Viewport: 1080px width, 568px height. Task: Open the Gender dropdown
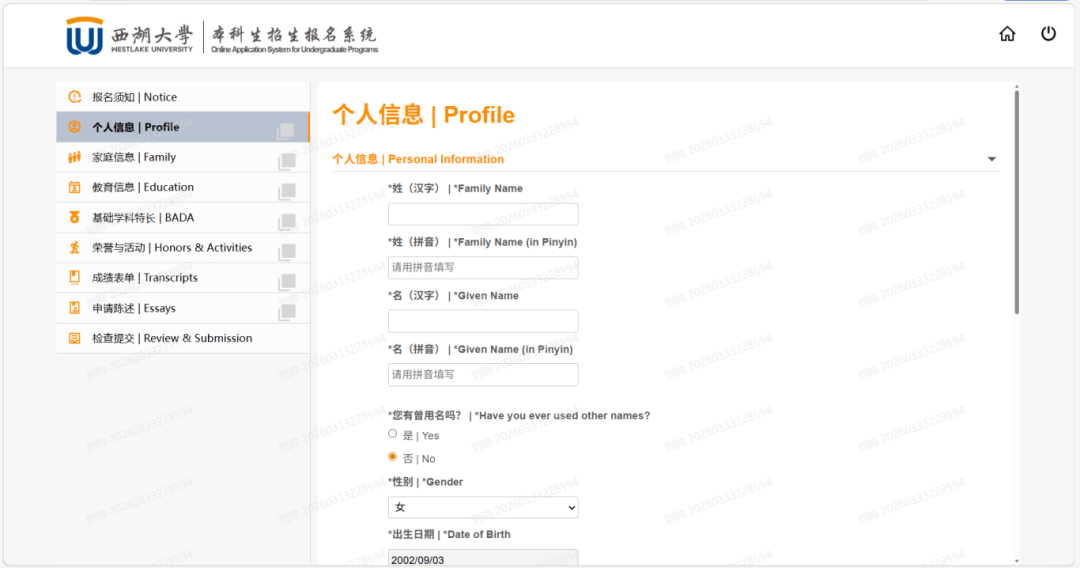[483, 508]
